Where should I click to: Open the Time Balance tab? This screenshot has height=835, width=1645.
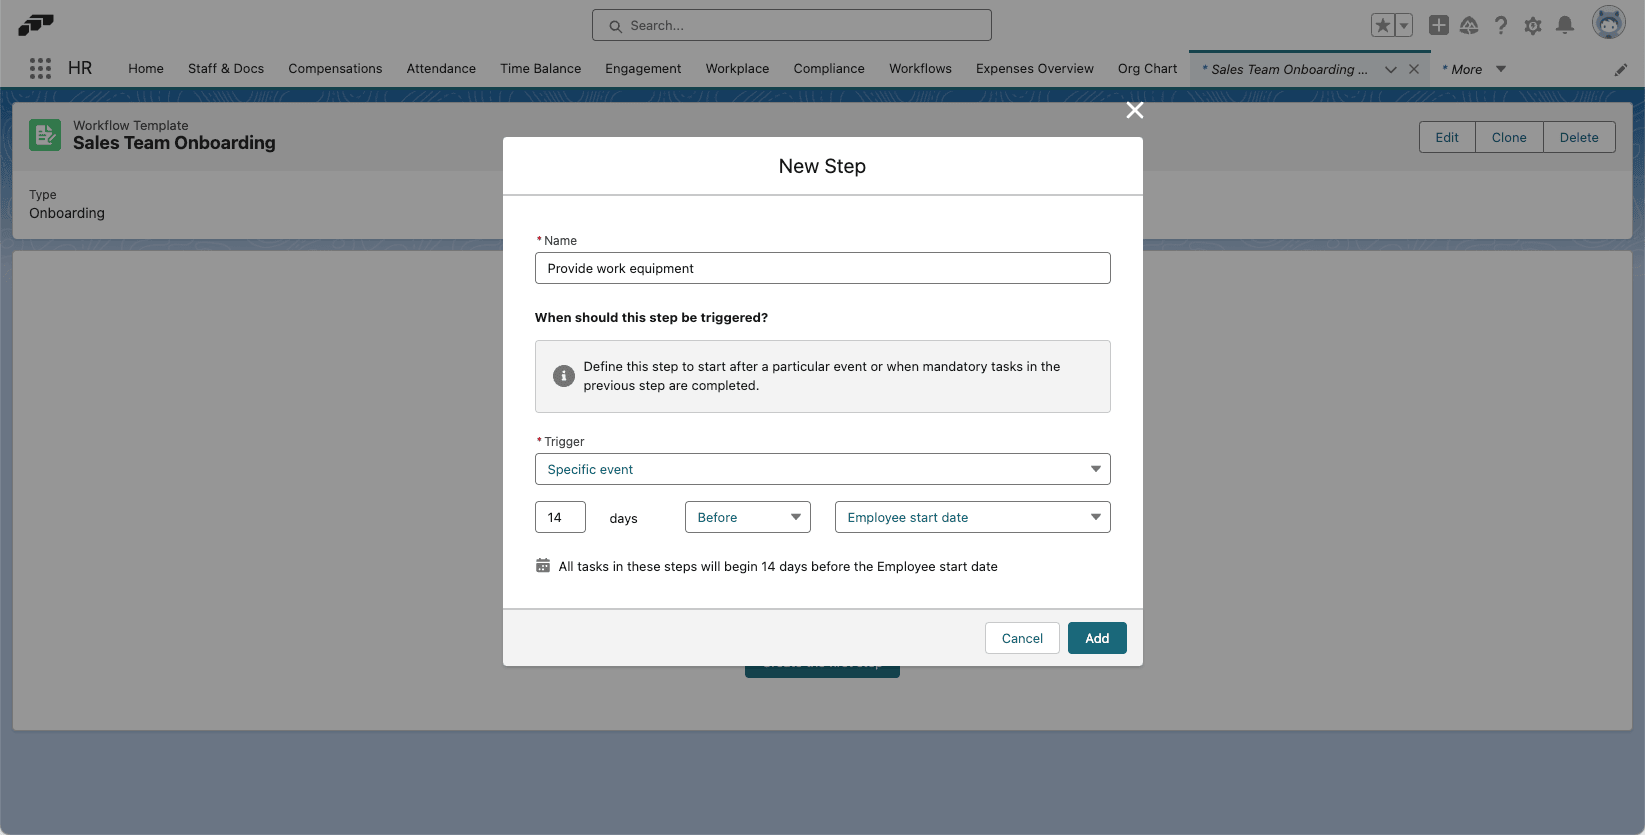pyautogui.click(x=541, y=68)
